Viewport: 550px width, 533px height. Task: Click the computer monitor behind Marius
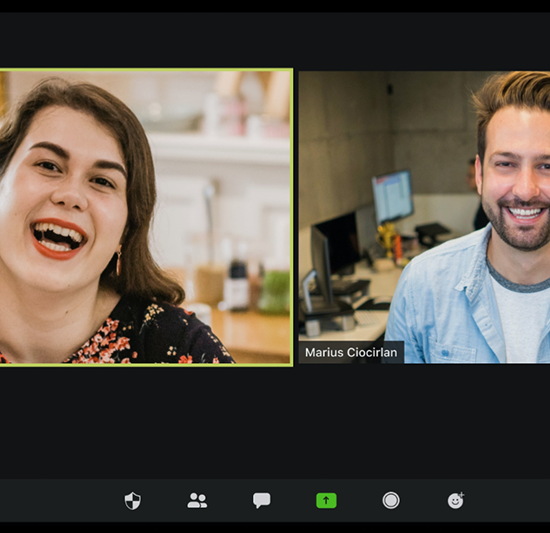click(392, 196)
